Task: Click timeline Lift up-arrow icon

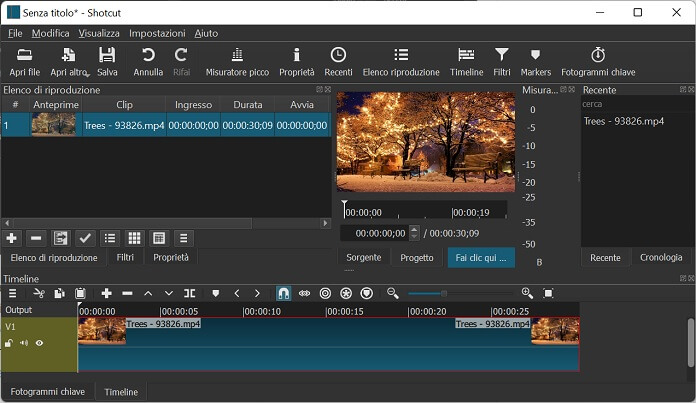Action: (x=148, y=293)
